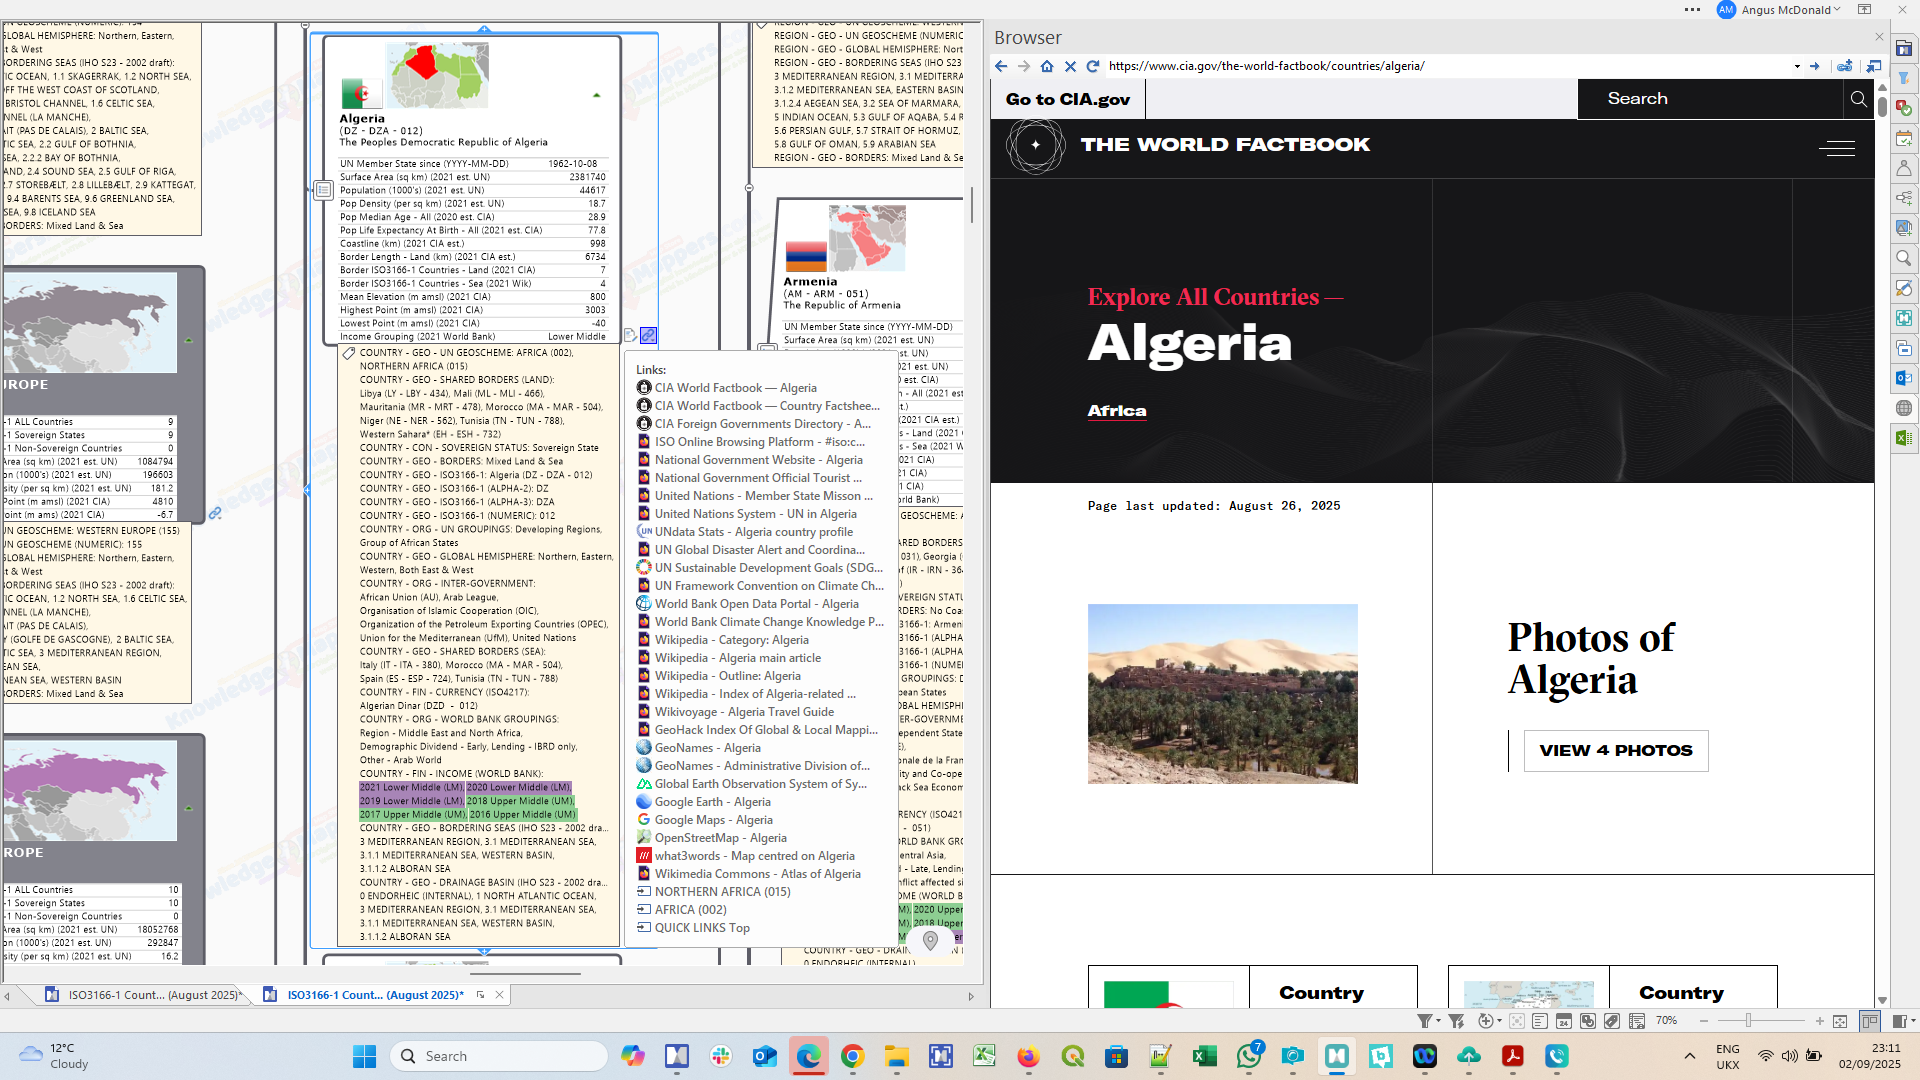
Task: Open the priority markers pane icon
Action: pyautogui.click(x=1904, y=108)
